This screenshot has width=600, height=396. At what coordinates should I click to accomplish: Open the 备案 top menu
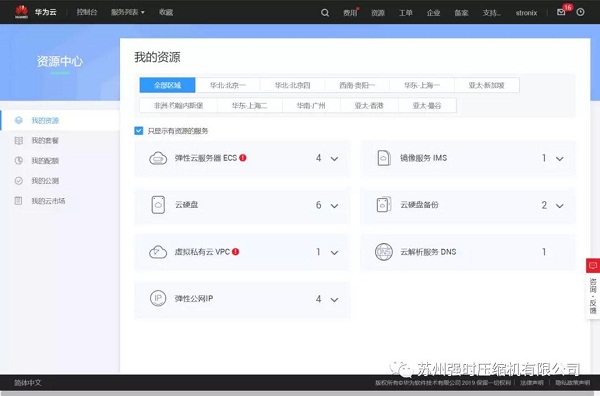tap(461, 13)
